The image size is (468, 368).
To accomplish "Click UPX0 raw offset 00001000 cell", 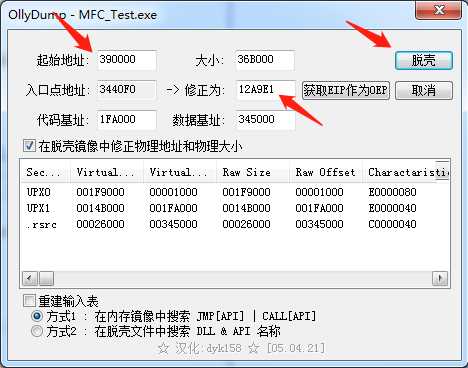I will click(x=319, y=192).
